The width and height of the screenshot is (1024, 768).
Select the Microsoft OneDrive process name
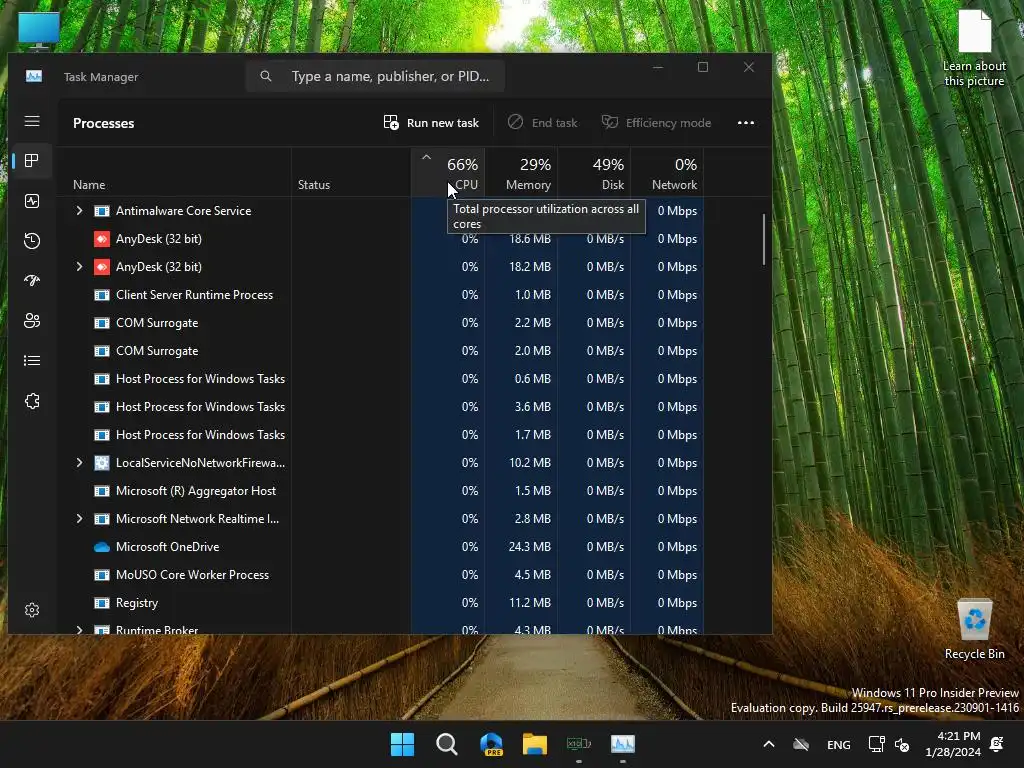[x=167, y=547]
